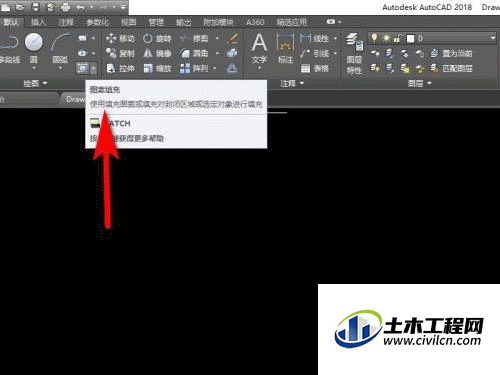Open the Array (阵列) dropdown arrow
The height and width of the screenshot is (375, 500).
(x=215, y=68)
